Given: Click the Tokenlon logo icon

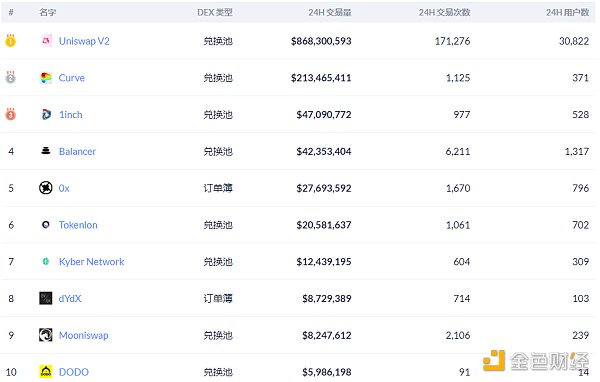Looking at the screenshot, I should pos(46,225).
